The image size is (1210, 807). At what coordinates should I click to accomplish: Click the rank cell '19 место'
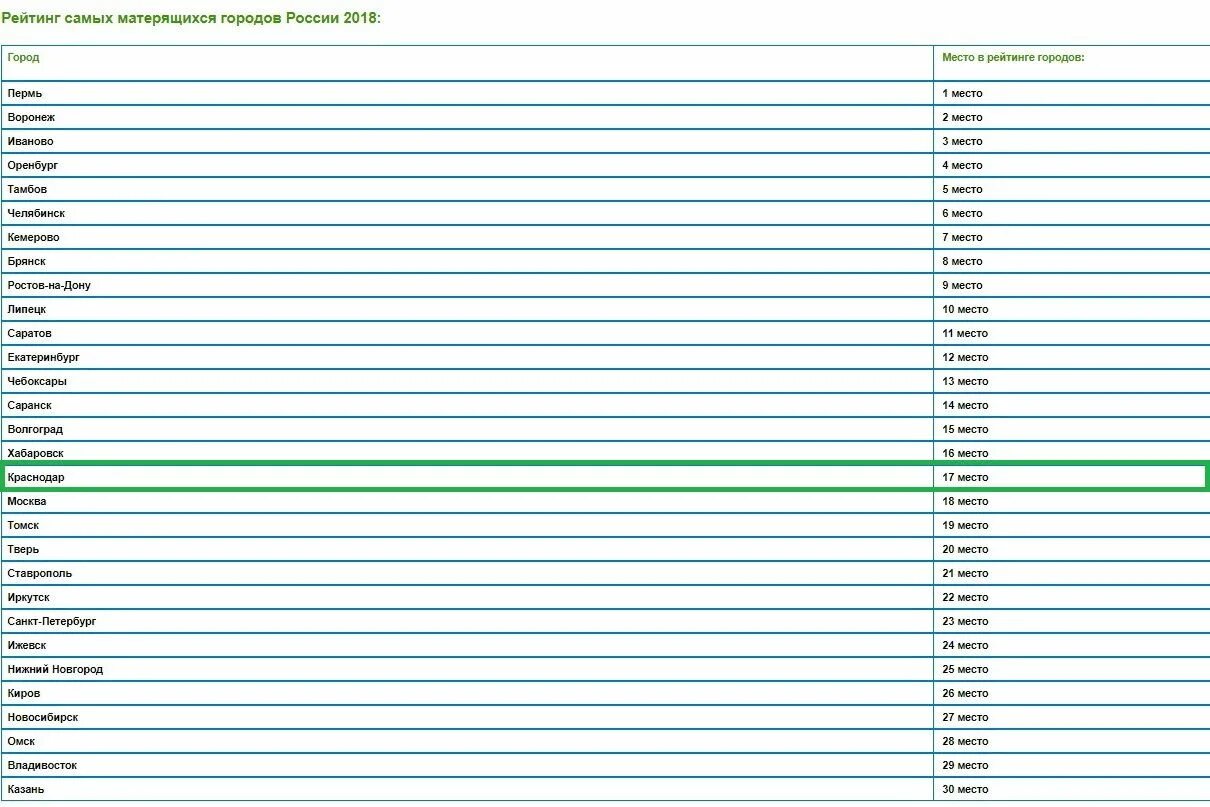(1072, 525)
